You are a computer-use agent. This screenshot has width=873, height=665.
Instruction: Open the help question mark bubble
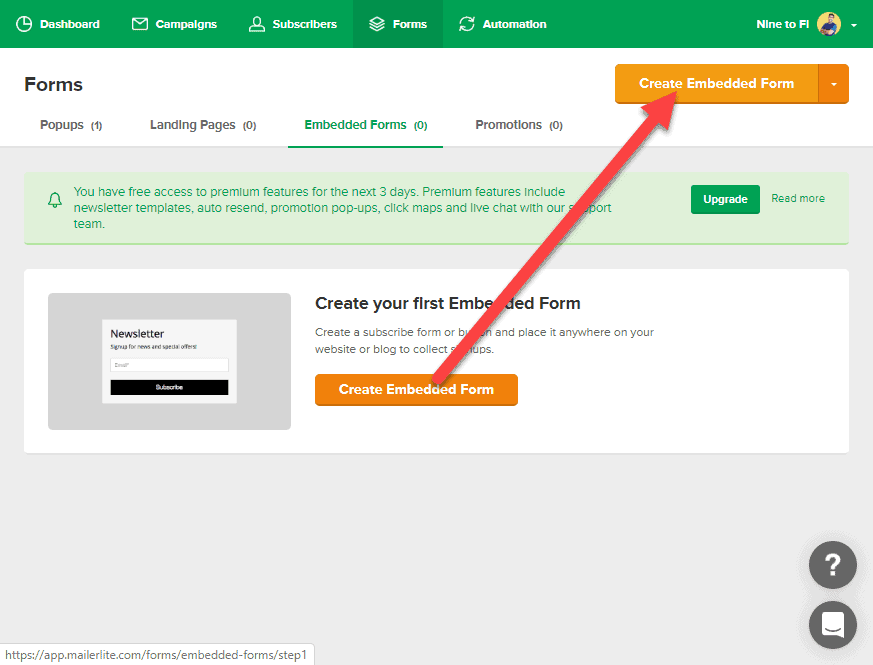point(832,565)
